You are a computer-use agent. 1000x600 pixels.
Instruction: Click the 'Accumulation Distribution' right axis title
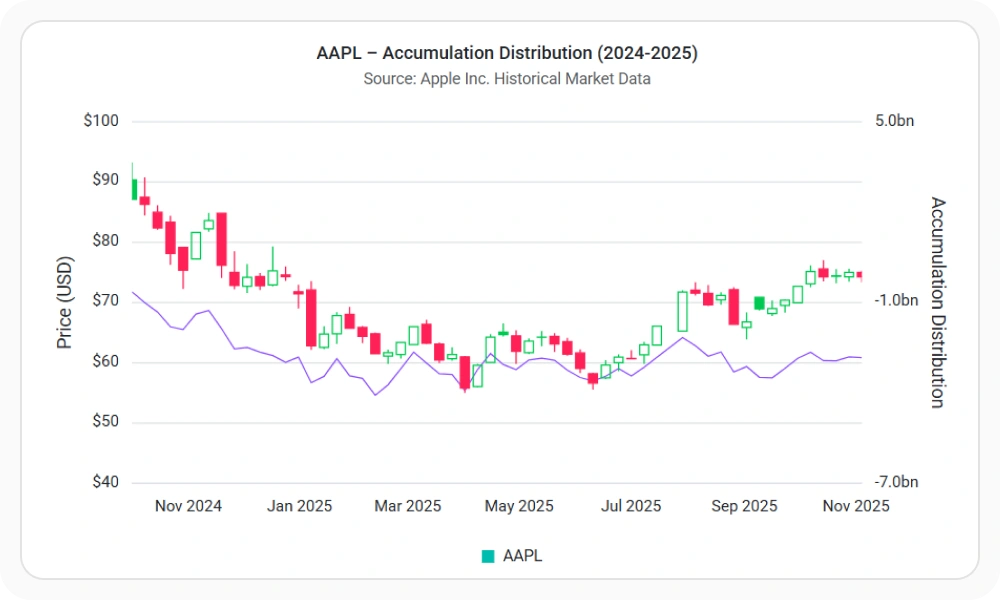tap(938, 302)
